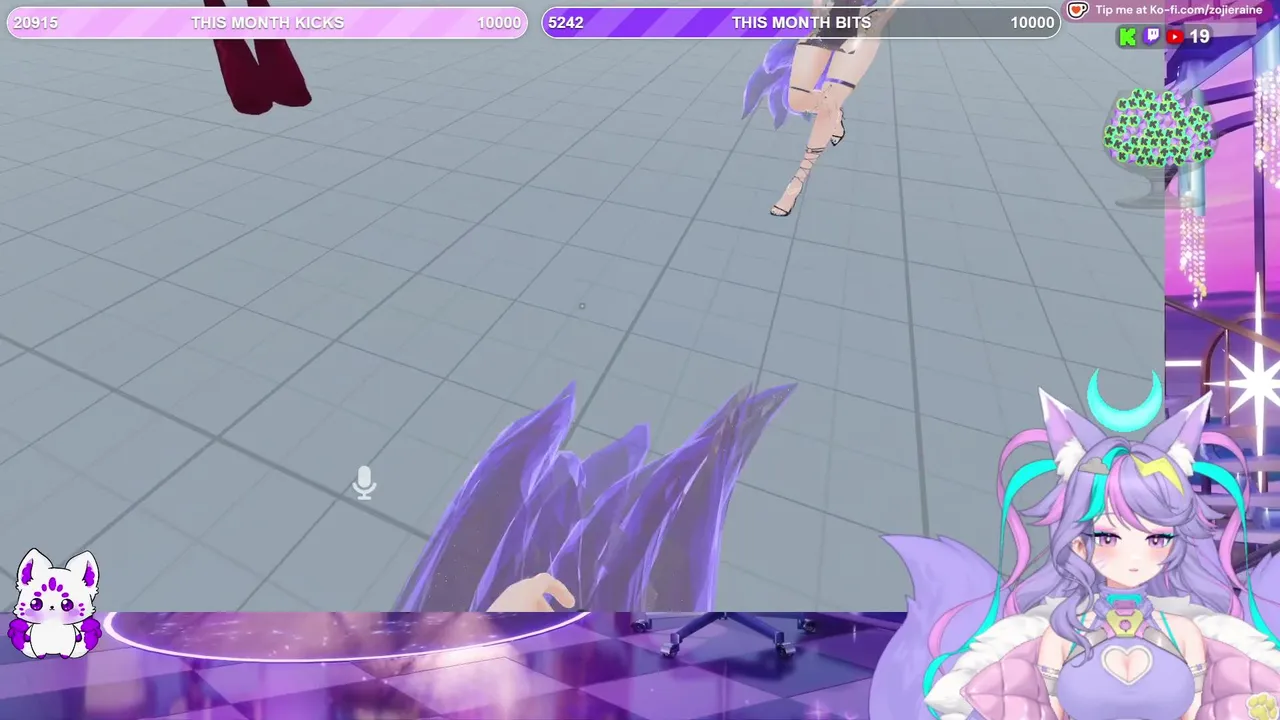Click the This Month Kicks progress bar
1280x720 pixels.
[x=267, y=23]
